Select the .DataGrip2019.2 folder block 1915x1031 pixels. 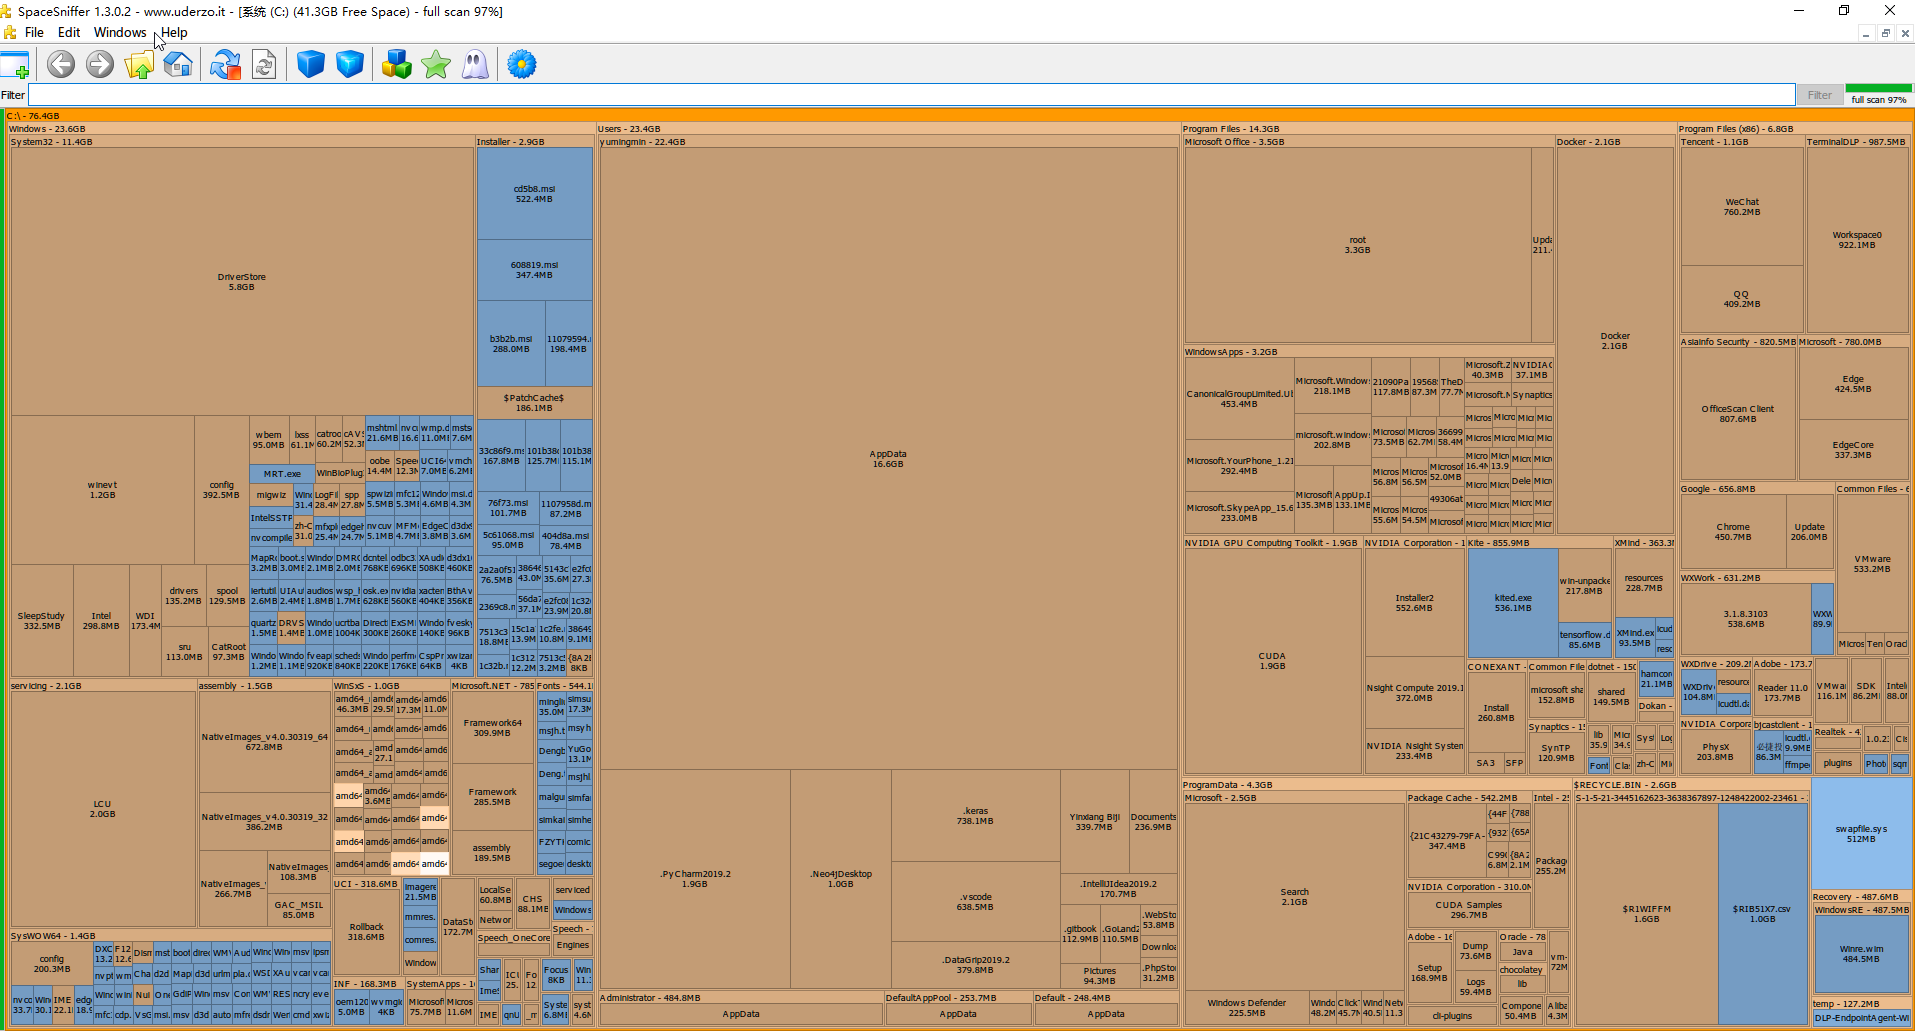[975, 965]
